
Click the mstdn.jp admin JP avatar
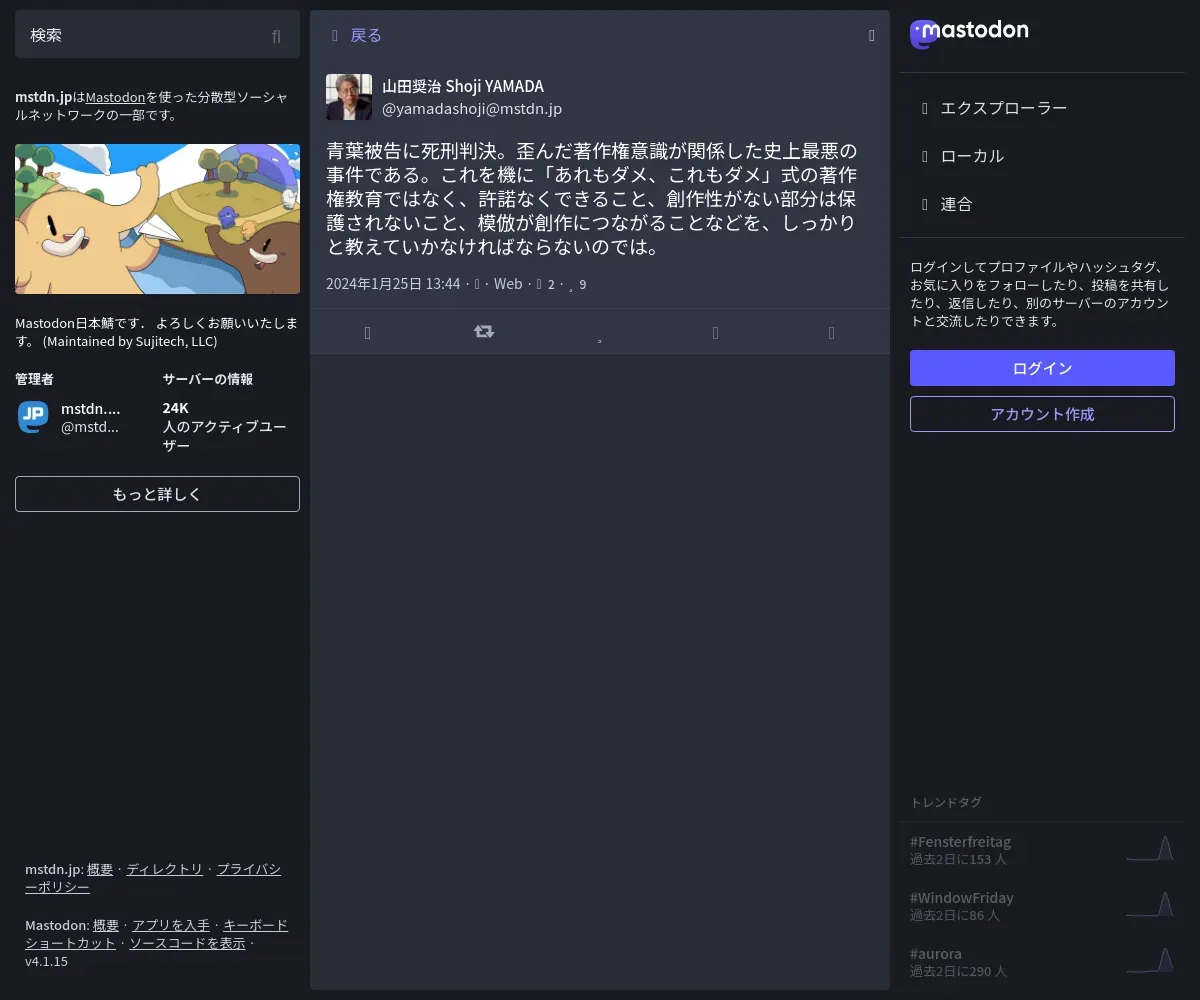[x=33, y=417]
